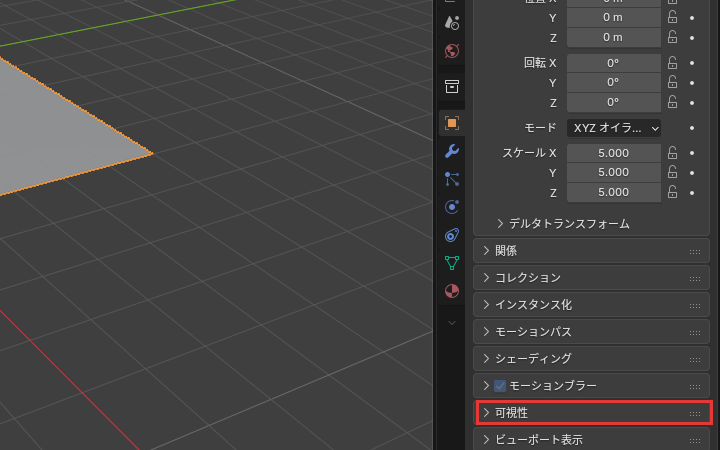Grab the コレクション panel drag handle
Viewport: 720px width, 450px height.
(695, 279)
